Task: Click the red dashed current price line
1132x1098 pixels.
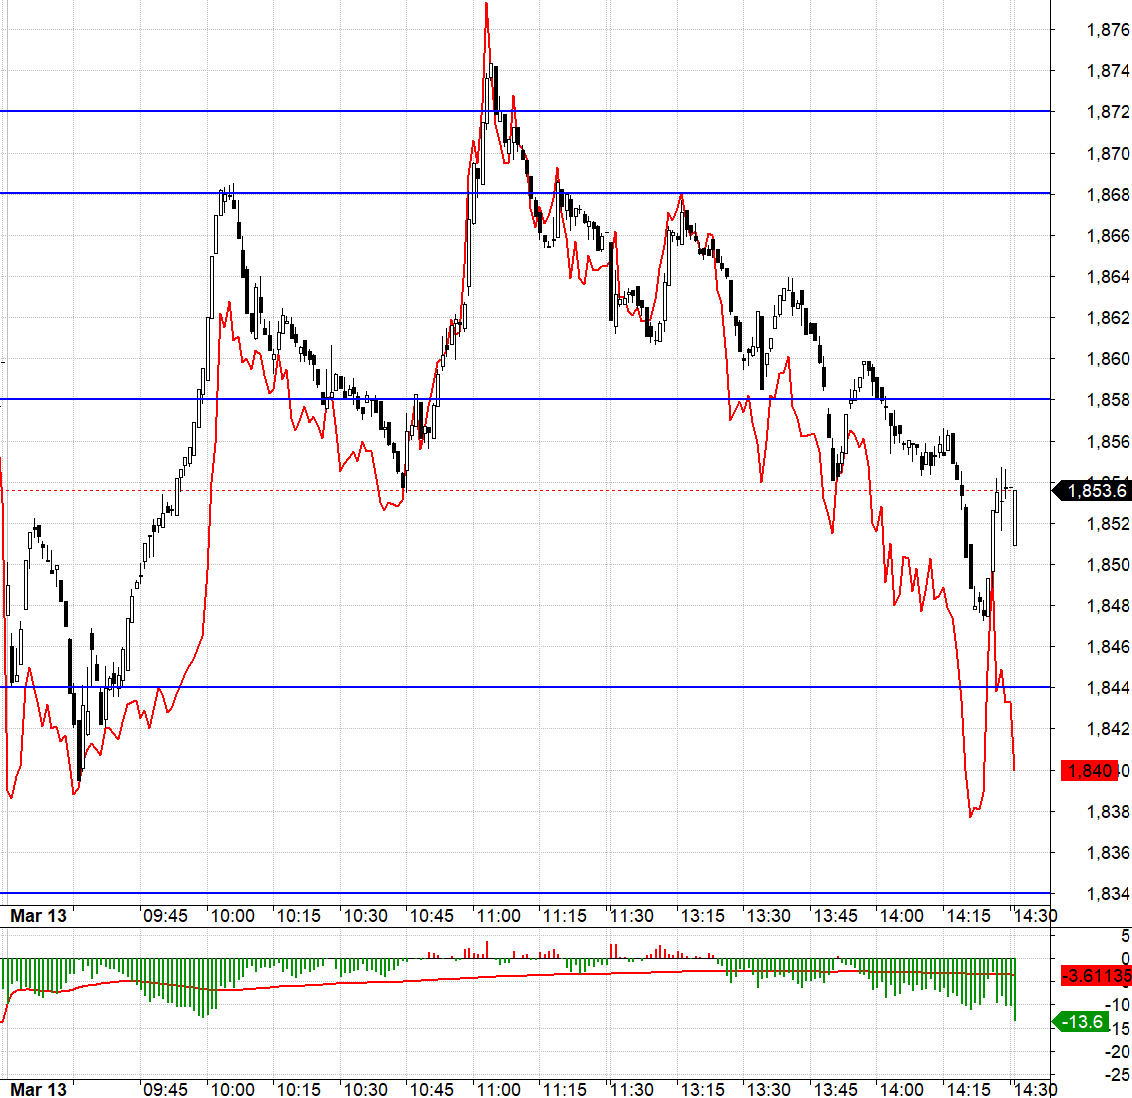Action: [x=600, y=490]
